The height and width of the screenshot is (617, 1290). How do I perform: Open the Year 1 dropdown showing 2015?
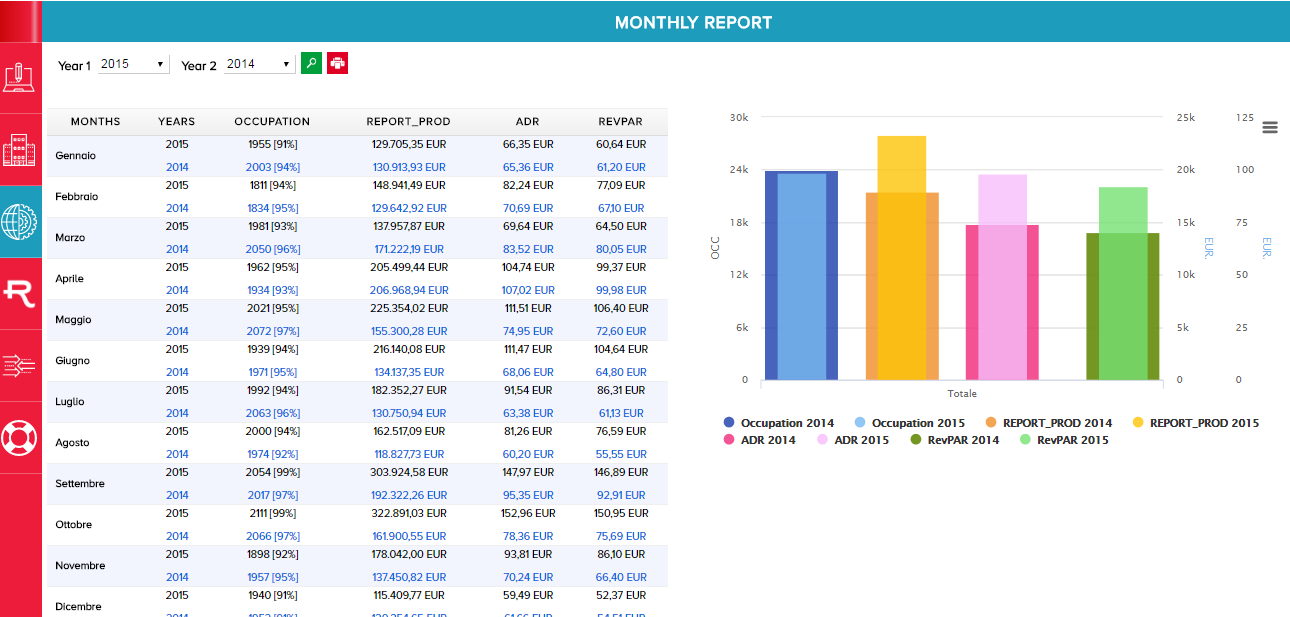tap(134, 64)
